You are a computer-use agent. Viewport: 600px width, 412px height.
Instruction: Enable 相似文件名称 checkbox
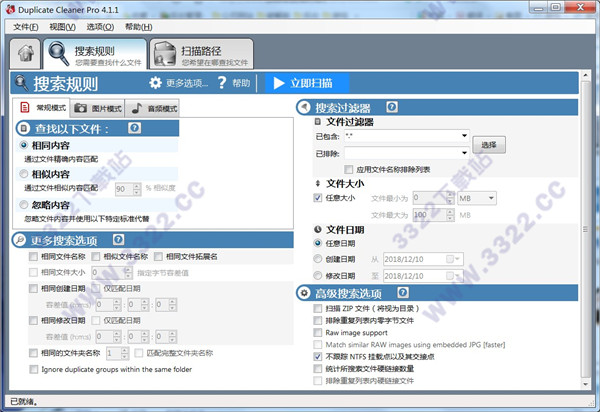pyautogui.click(x=96, y=256)
